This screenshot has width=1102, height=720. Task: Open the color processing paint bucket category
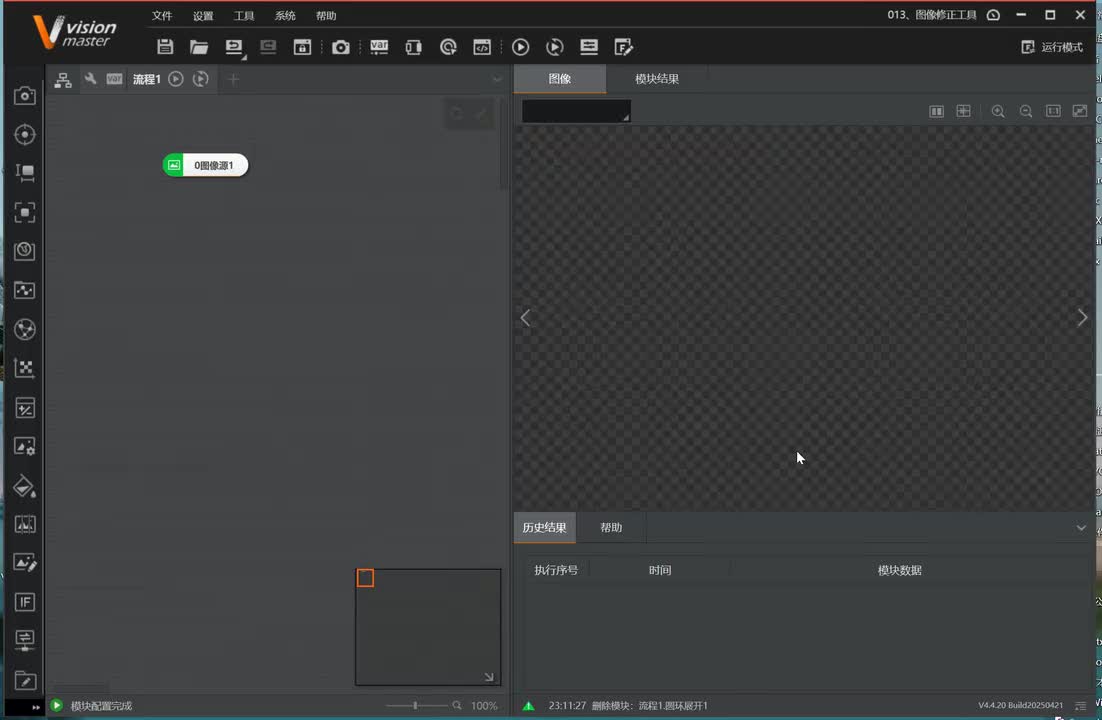(x=25, y=486)
